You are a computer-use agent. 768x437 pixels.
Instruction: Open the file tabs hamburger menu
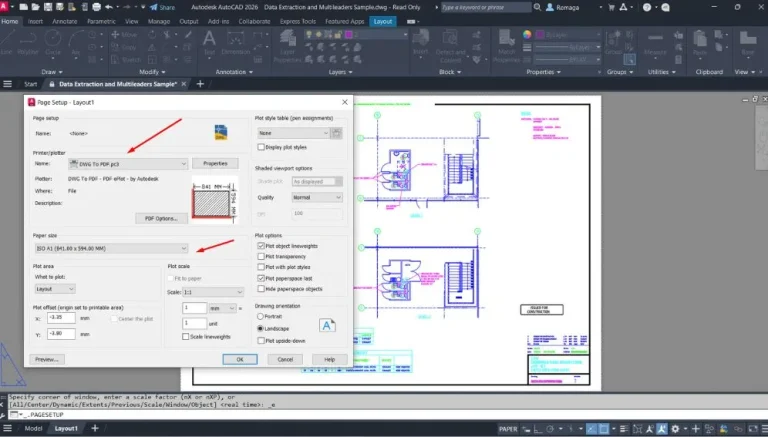click(7, 84)
